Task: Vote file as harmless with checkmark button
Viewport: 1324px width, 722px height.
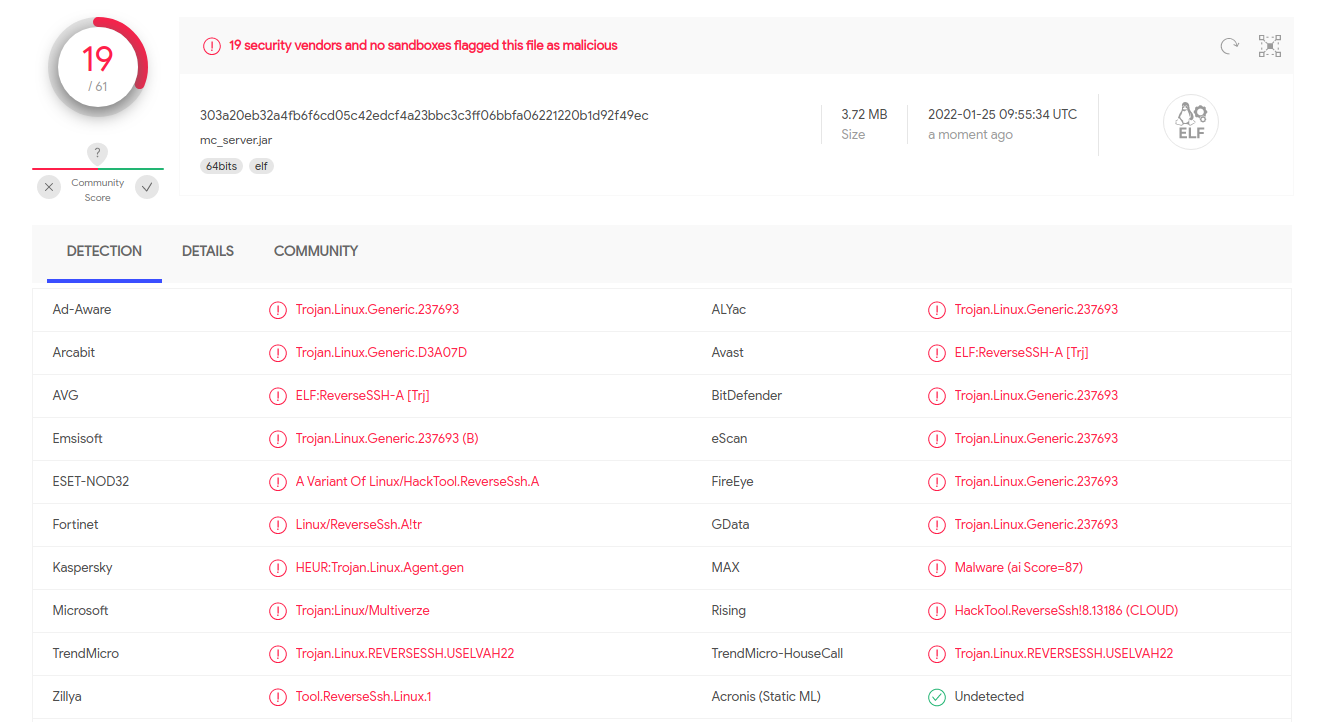Action: point(147,187)
